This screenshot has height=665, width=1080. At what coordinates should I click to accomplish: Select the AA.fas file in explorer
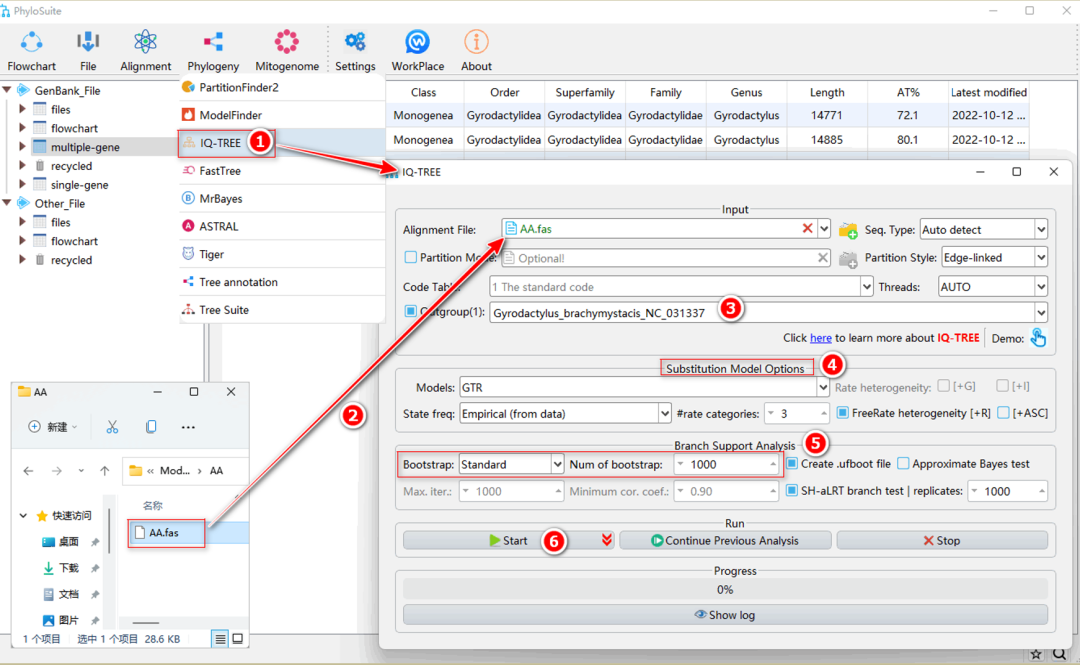166,533
